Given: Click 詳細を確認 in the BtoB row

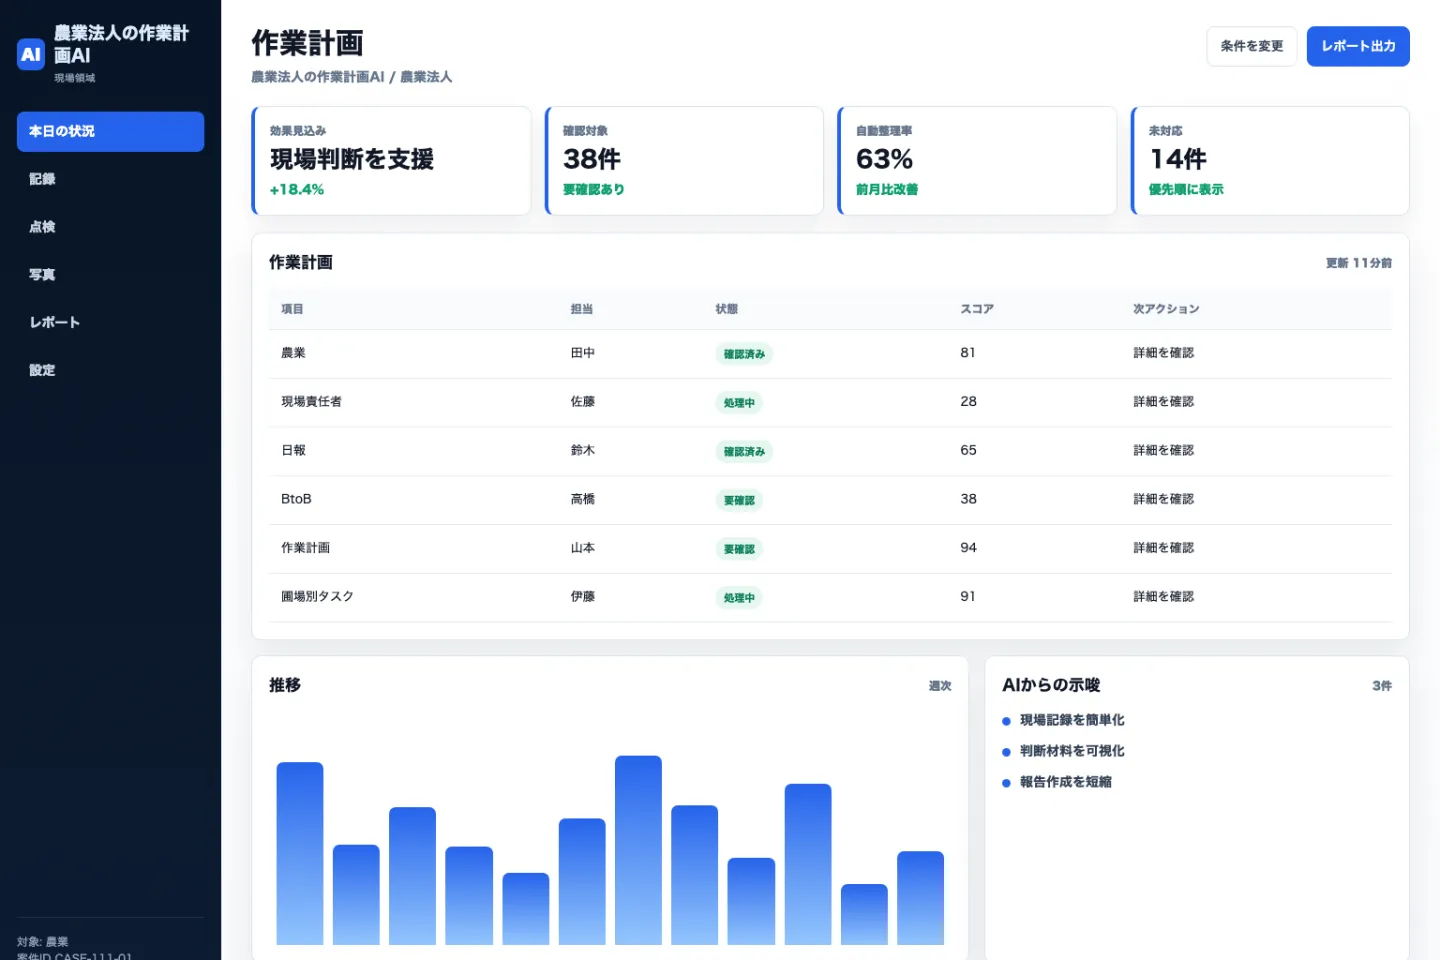Looking at the screenshot, I should click(x=1163, y=499).
